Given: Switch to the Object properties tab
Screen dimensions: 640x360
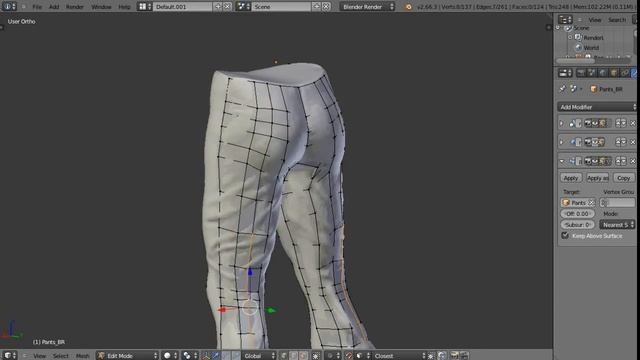Looking at the screenshot, I should tap(613, 73).
